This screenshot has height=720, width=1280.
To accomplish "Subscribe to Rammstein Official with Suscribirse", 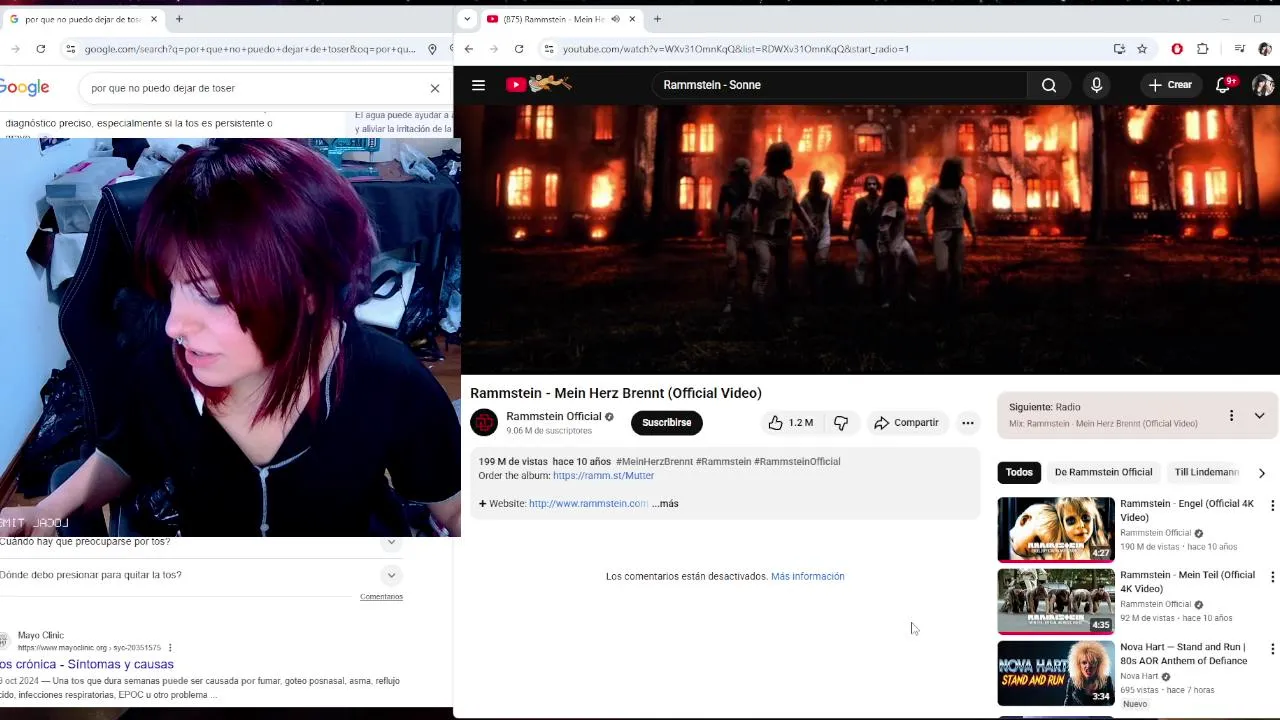I will pyautogui.click(x=666, y=423).
